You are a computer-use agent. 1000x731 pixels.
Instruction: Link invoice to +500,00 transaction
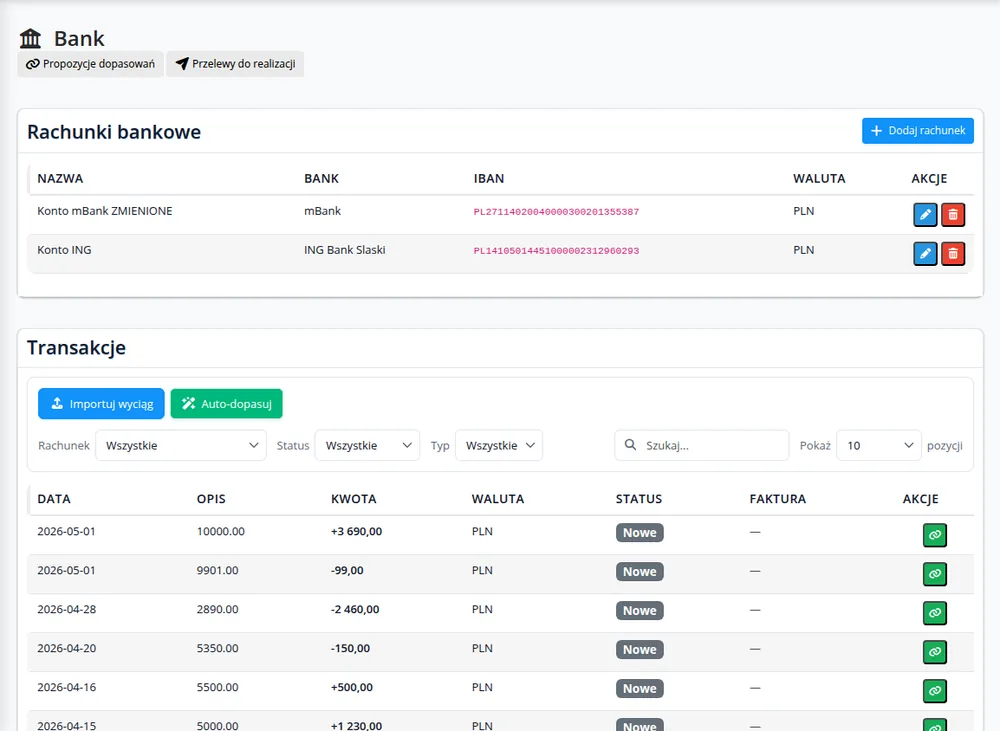tap(934, 691)
